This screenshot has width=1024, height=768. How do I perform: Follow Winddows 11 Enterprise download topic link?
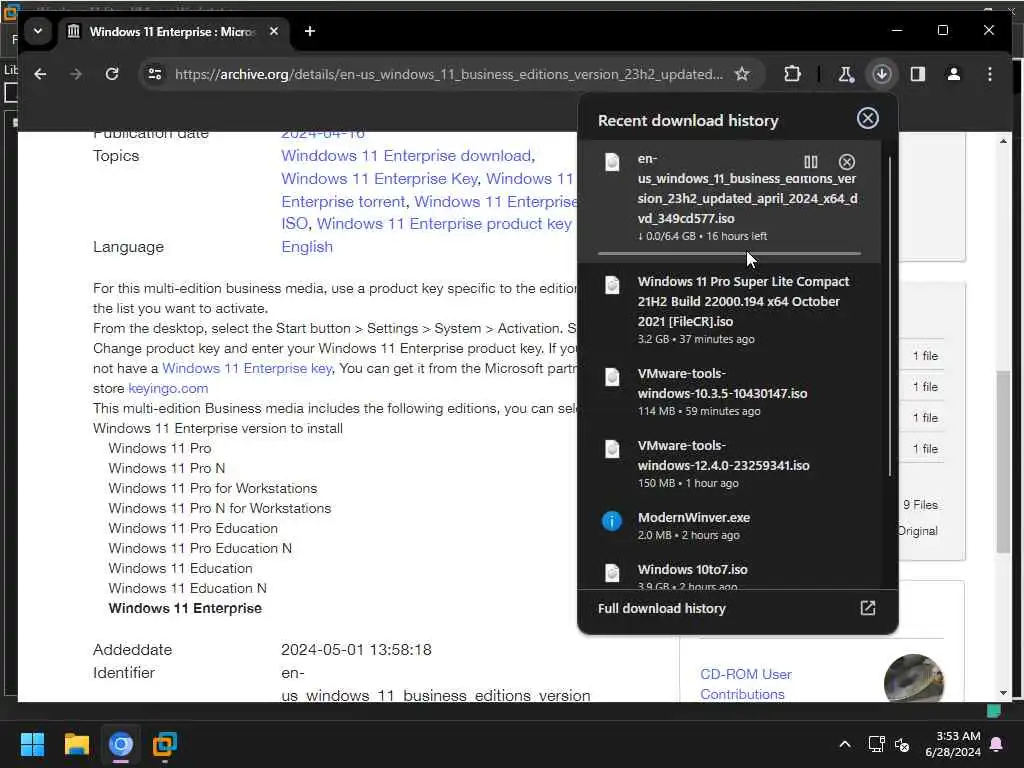click(406, 156)
